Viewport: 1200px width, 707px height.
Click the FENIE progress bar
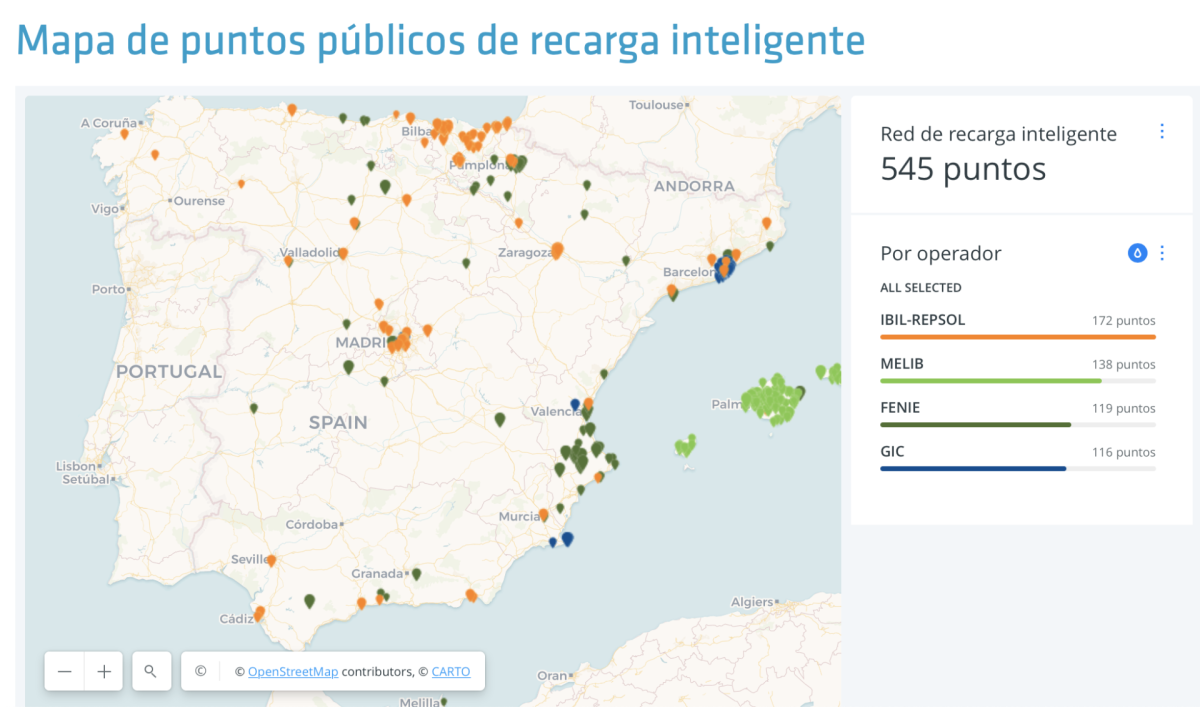975,424
